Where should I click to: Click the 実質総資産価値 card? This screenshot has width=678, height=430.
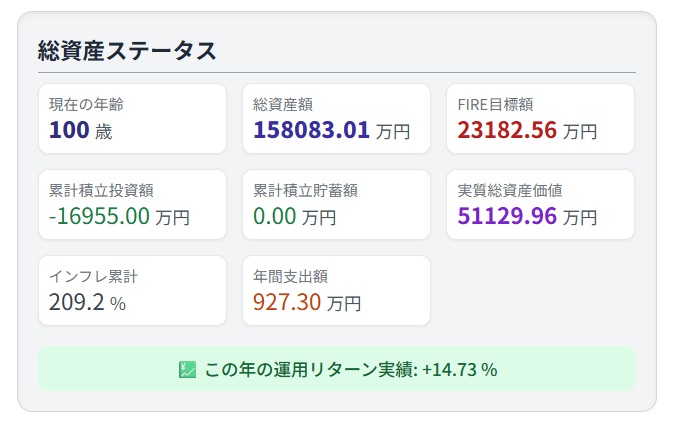(x=540, y=205)
